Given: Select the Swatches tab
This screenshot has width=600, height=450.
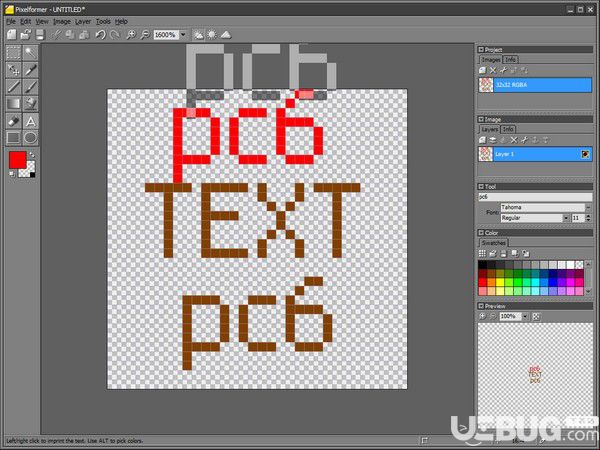Looking at the screenshot, I should pos(494,243).
